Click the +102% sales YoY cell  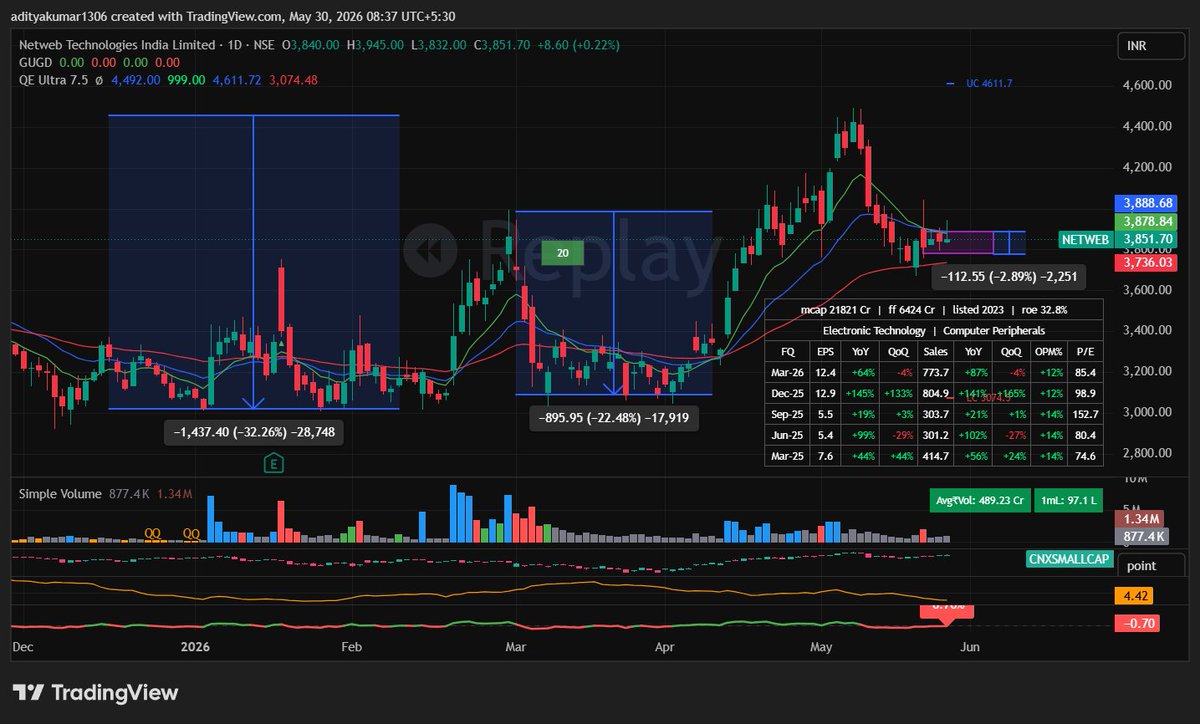click(973, 435)
